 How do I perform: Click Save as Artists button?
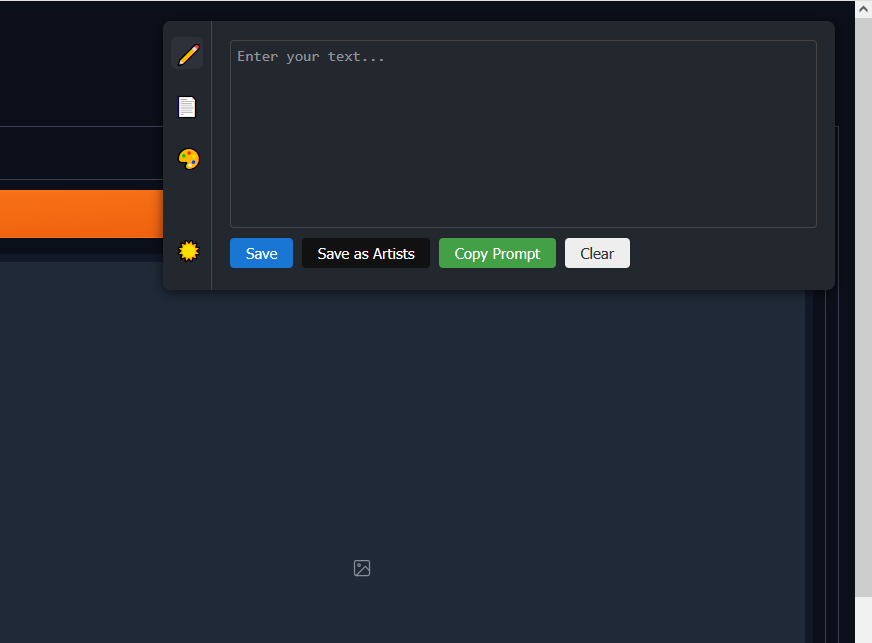(x=366, y=253)
